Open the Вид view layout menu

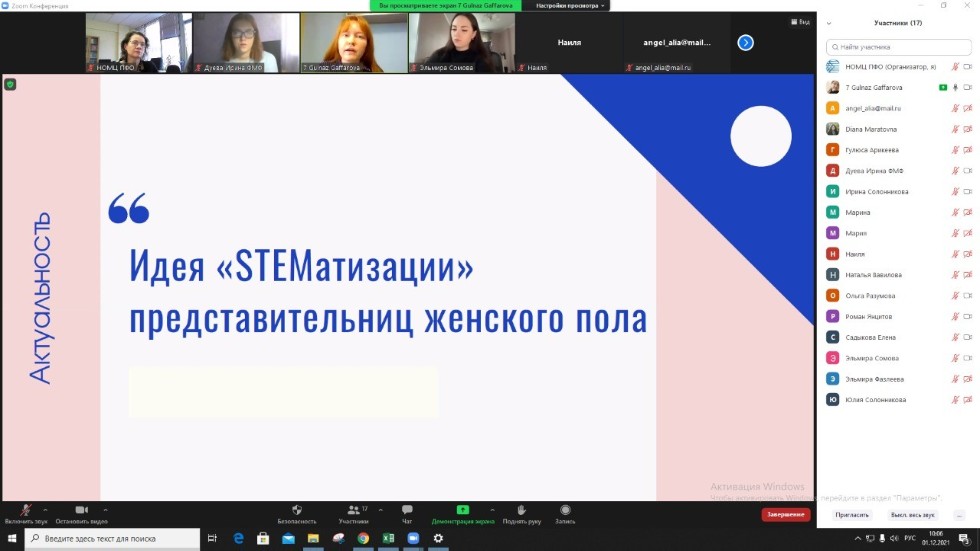point(800,21)
